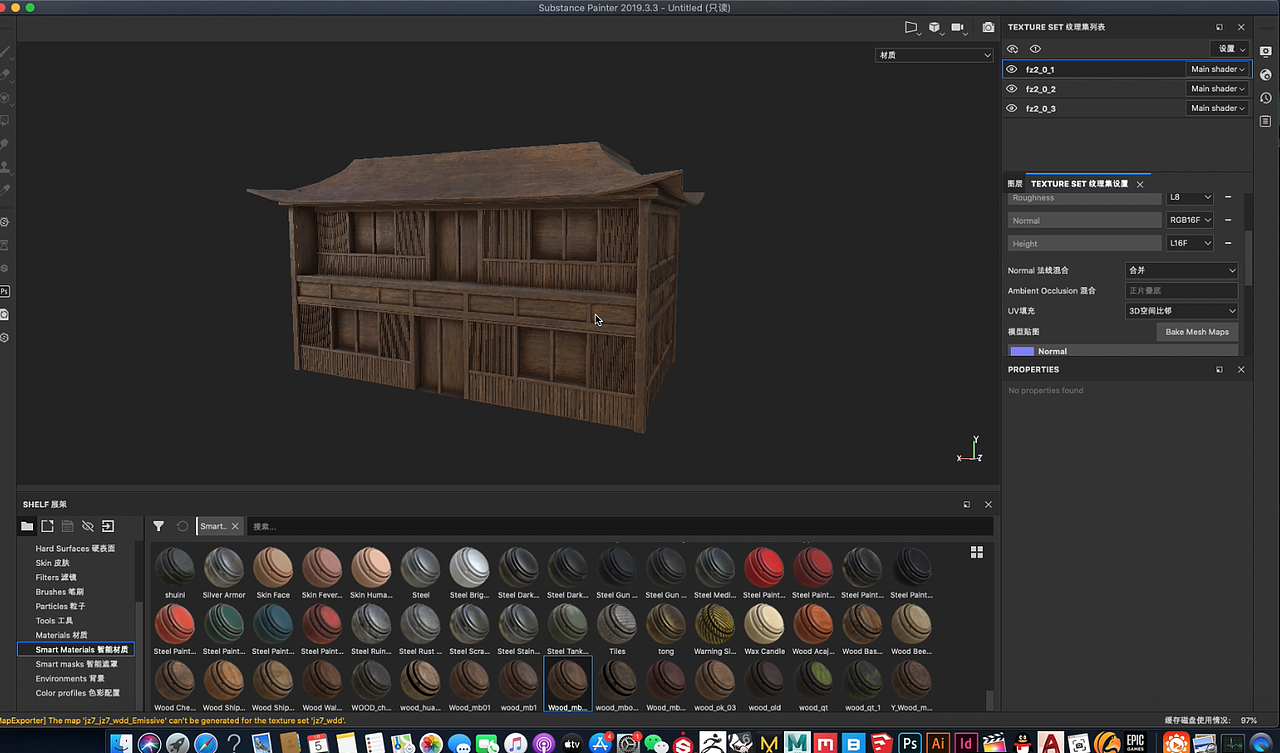Select Environments 背景 shelf category
The height and width of the screenshot is (753, 1280).
(70, 678)
